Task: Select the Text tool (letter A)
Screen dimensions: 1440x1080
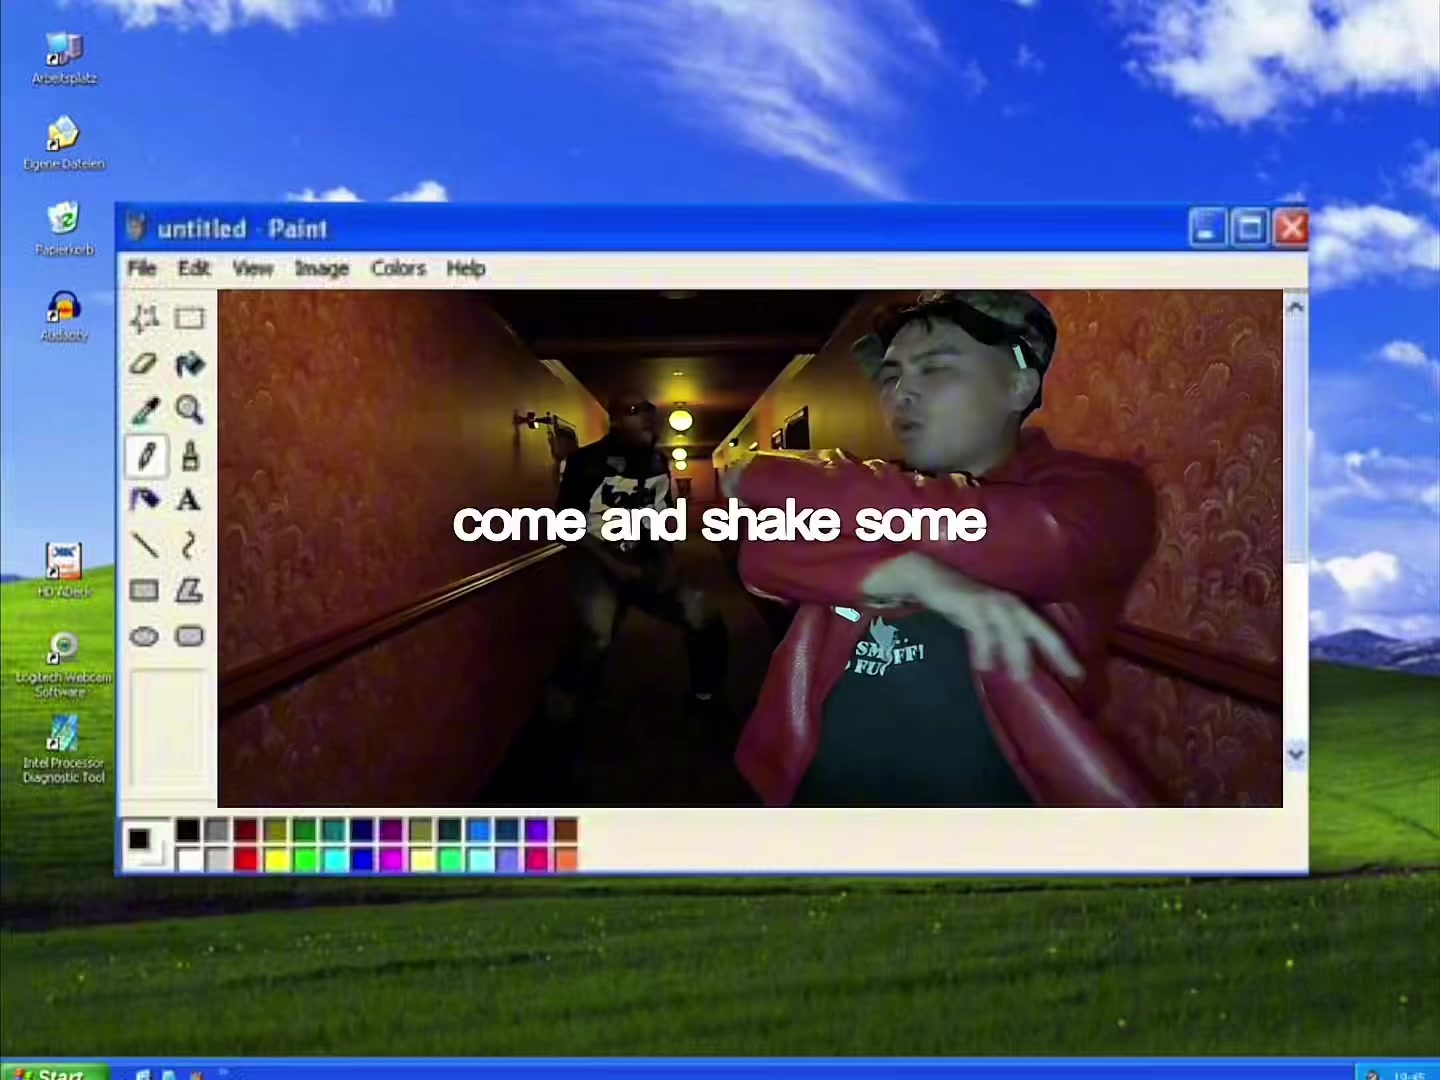Action: coord(189,500)
